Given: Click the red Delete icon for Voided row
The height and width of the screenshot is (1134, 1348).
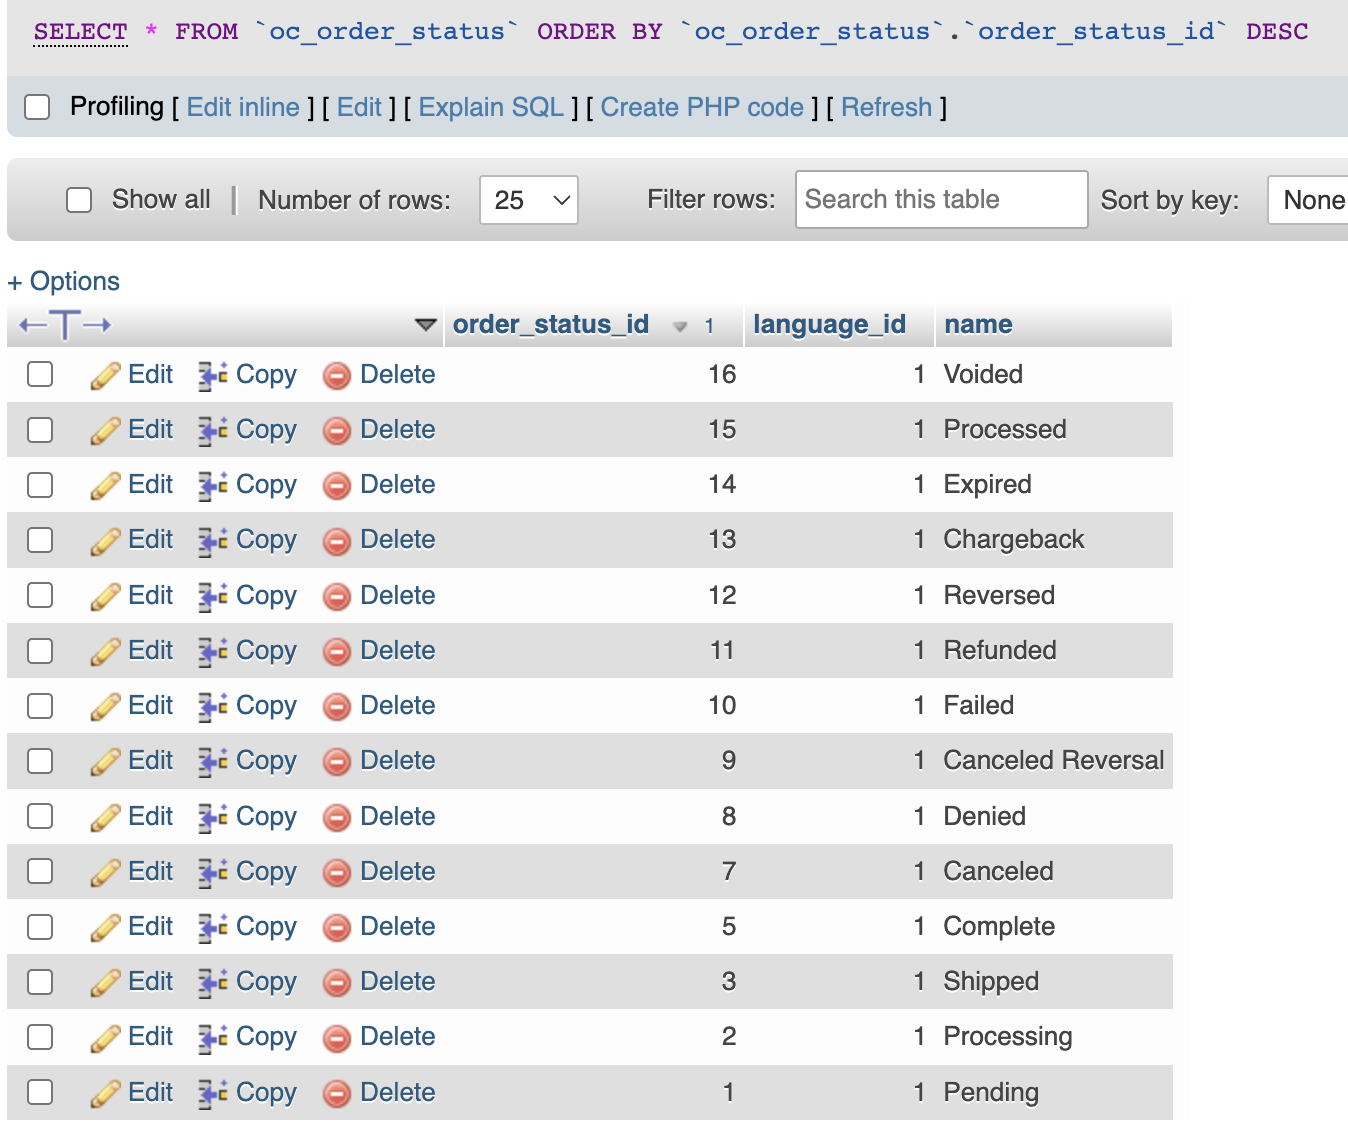Looking at the screenshot, I should 337,376.
